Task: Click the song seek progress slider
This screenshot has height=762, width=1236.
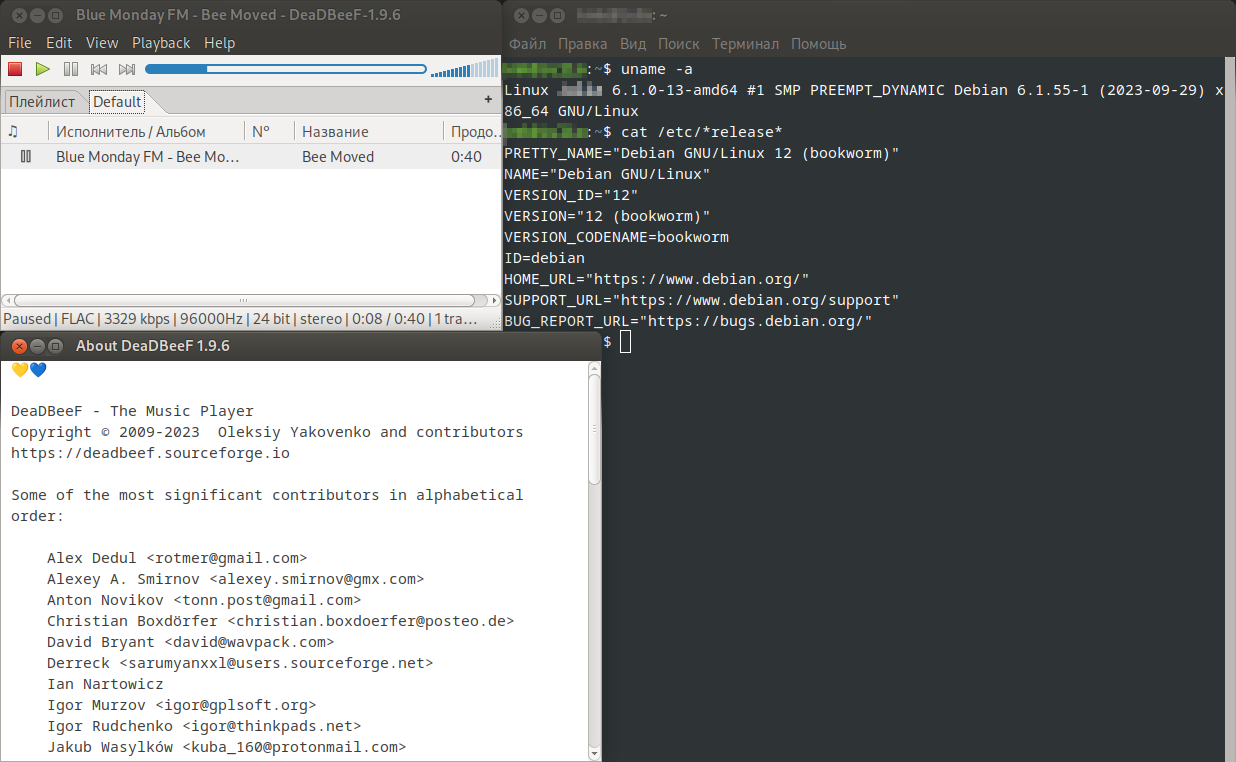Action: (x=285, y=69)
